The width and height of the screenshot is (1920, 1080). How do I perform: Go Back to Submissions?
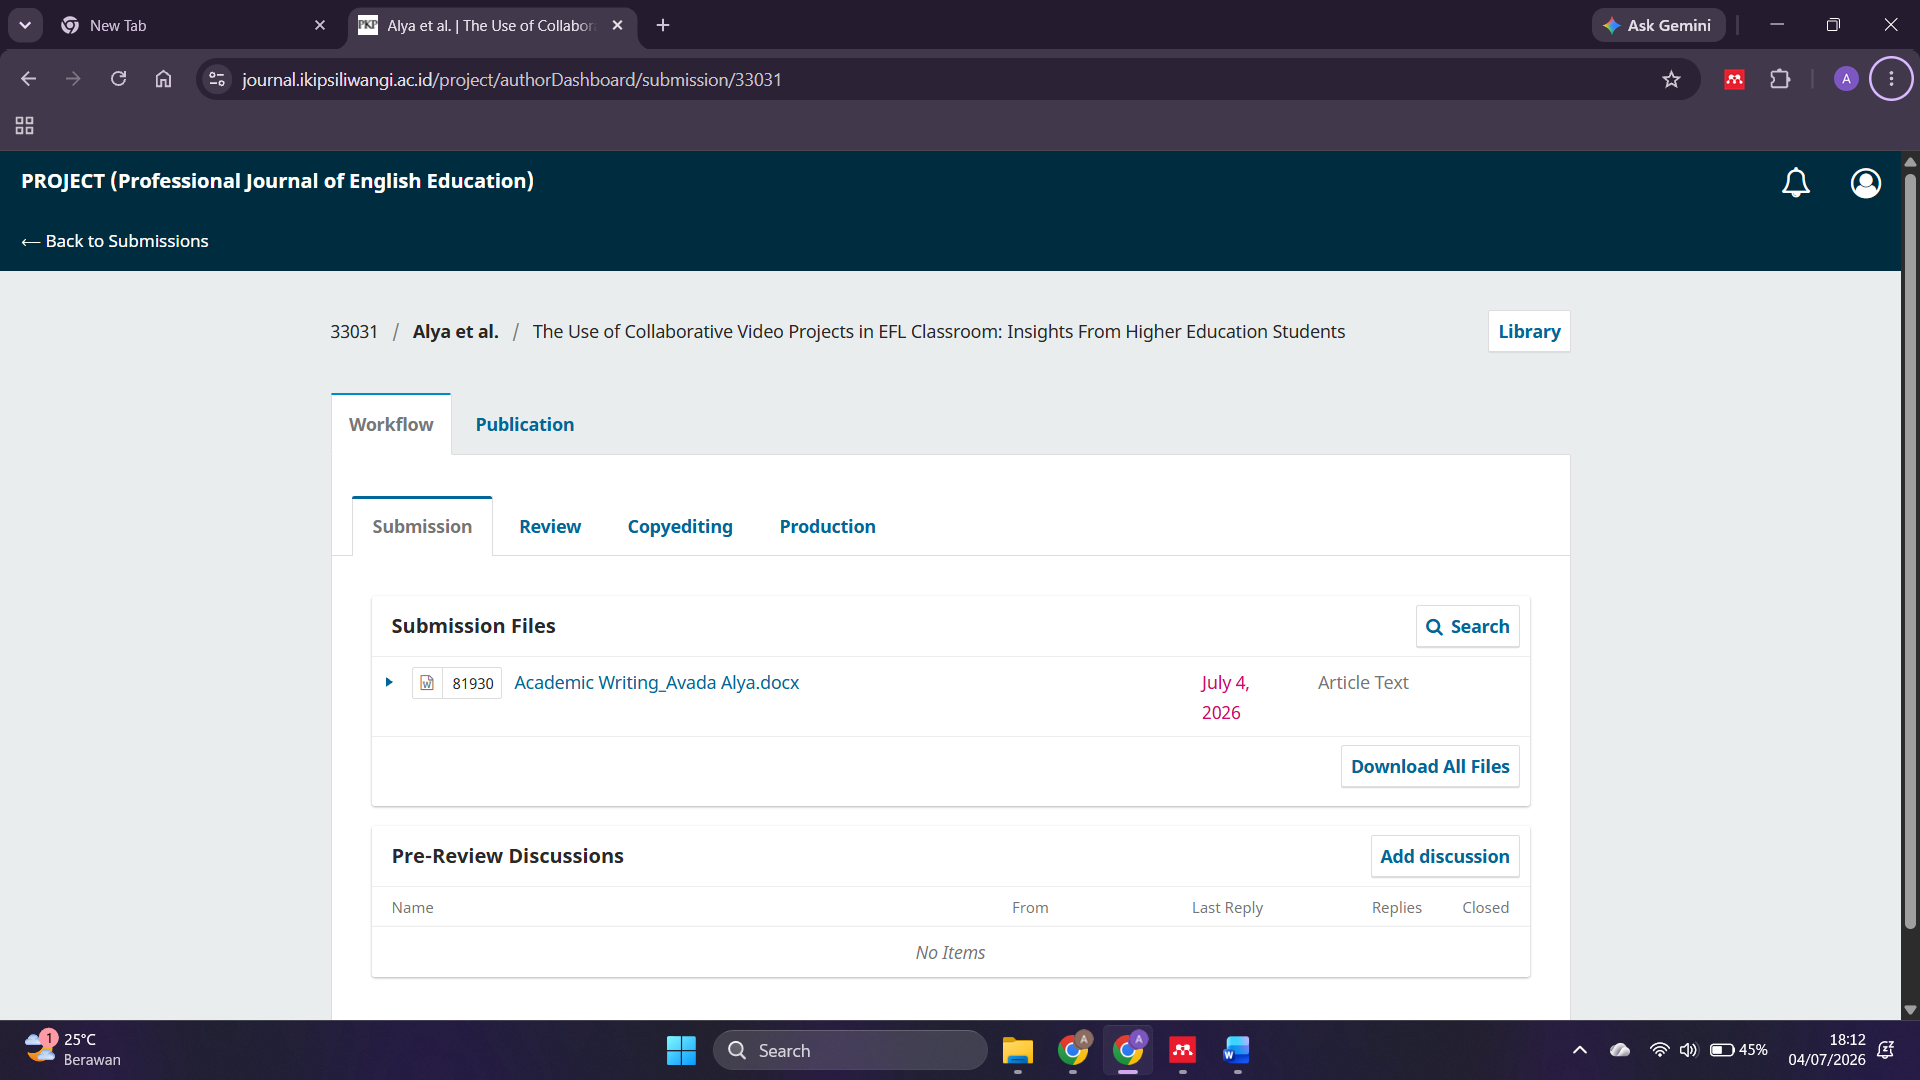(115, 241)
